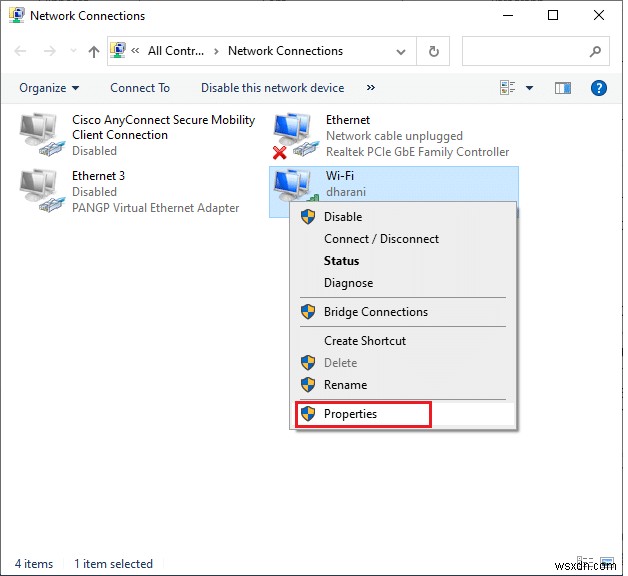Click '1 item selected' in status bar

pyautogui.click(x=113, y=564)
